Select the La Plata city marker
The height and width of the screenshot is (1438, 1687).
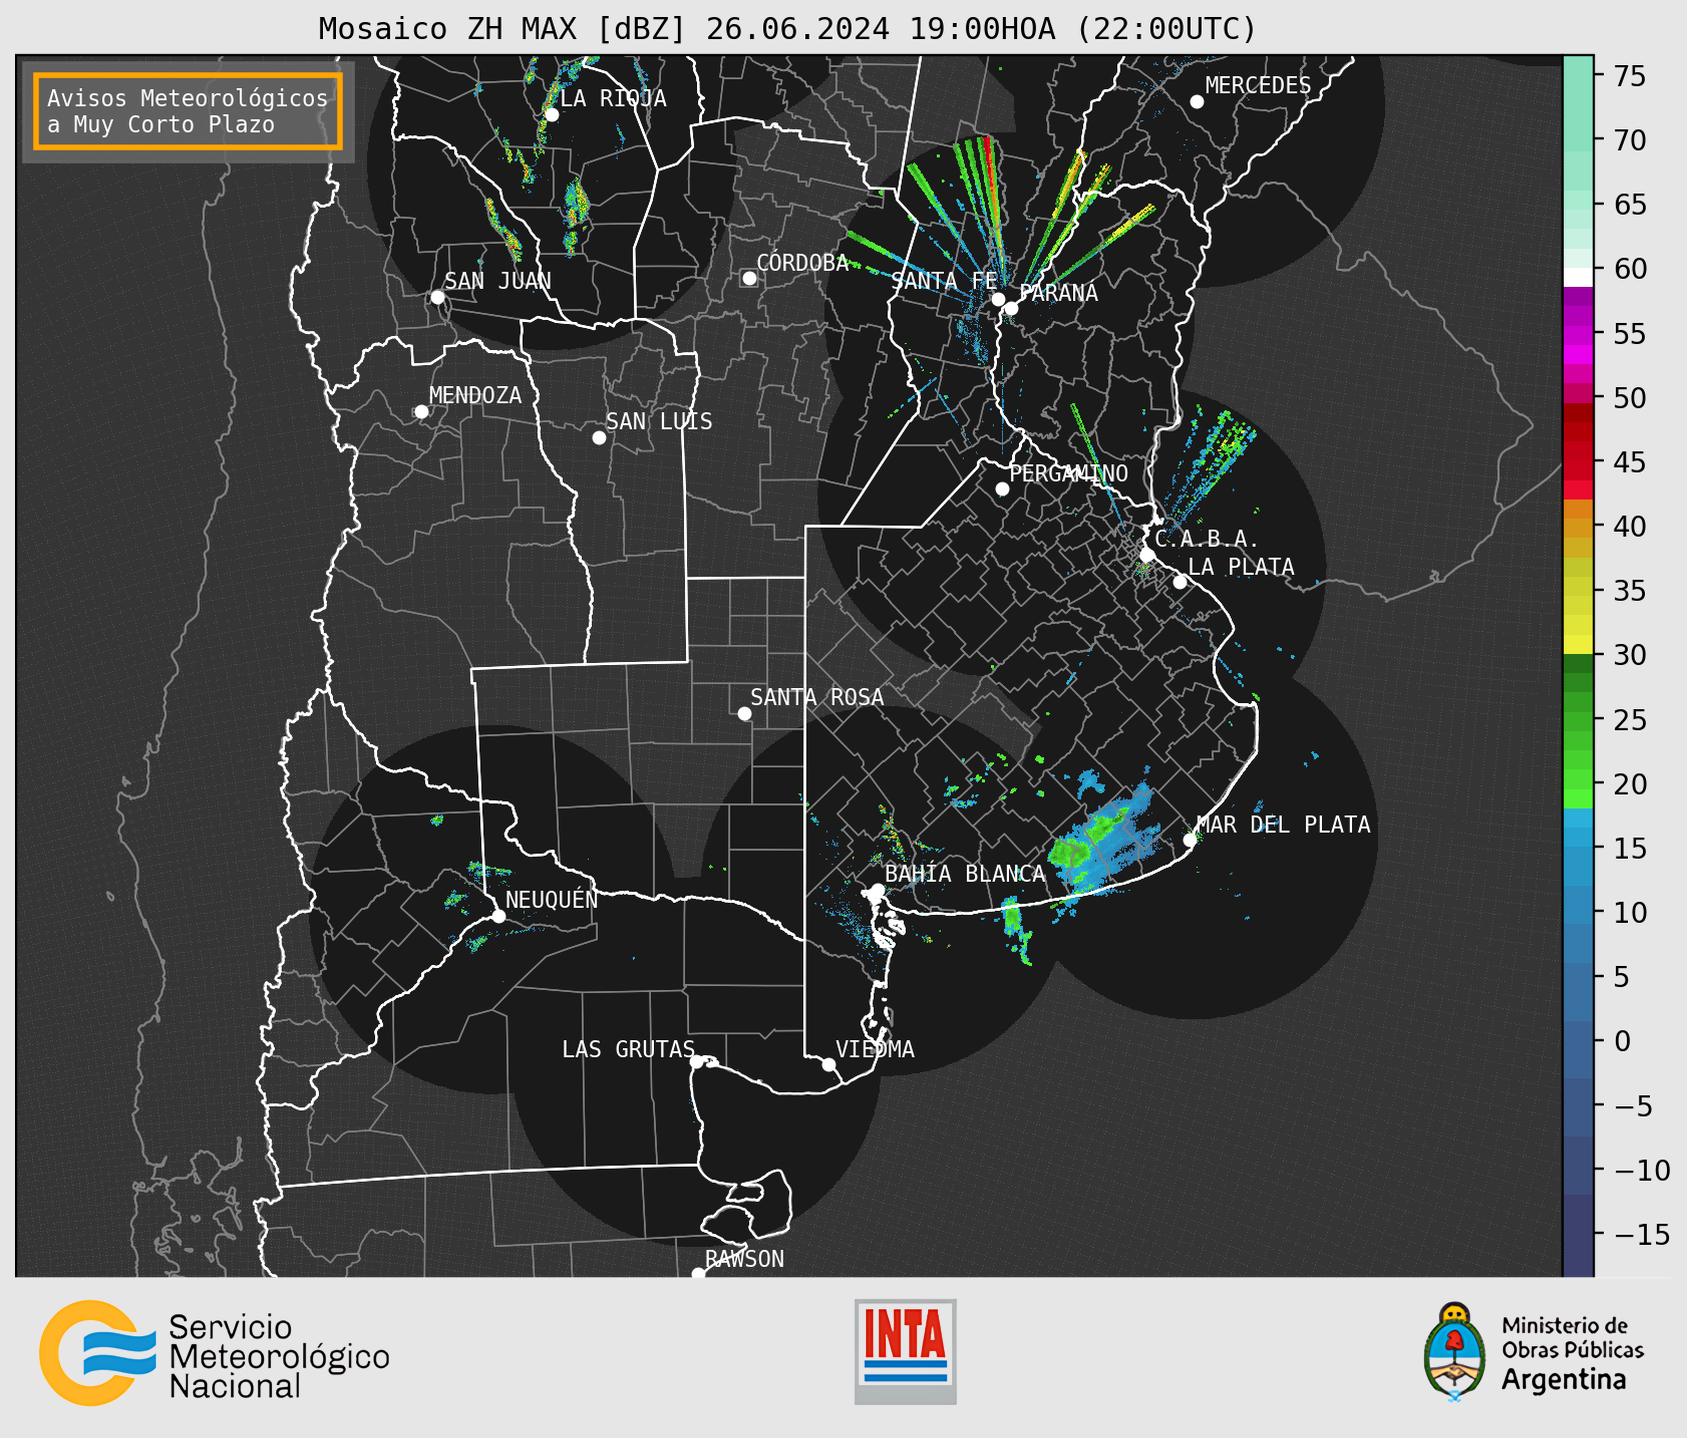(1180, 582)
